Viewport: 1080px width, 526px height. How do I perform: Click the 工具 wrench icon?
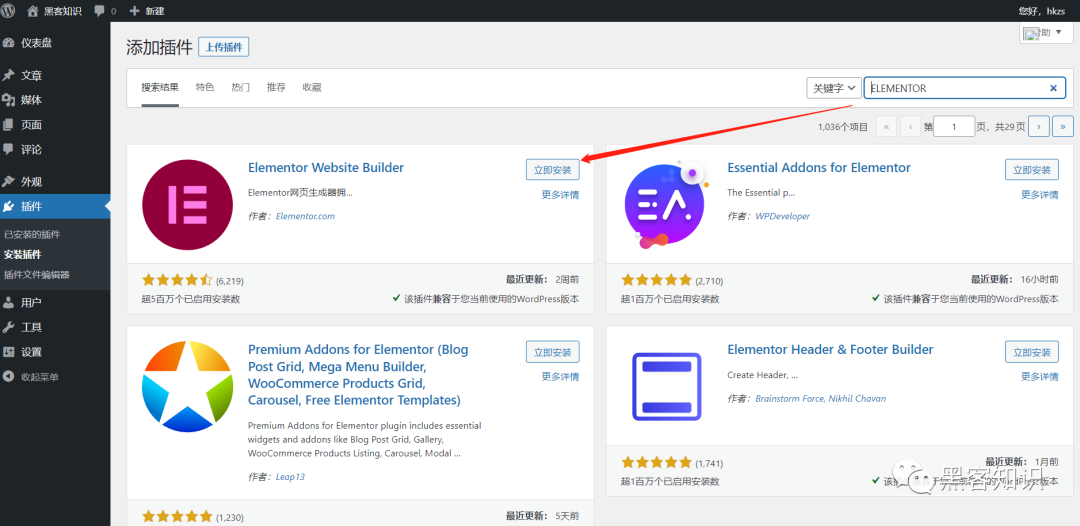(9, 327)
